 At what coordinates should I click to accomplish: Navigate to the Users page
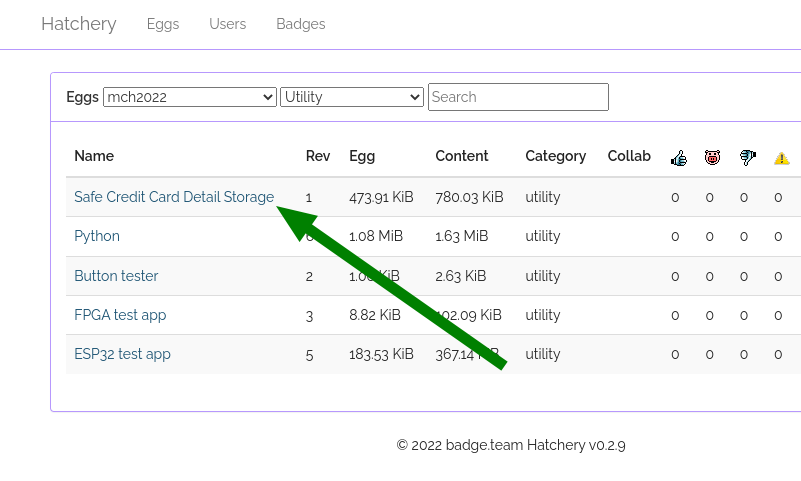click(x=227, y=24)
